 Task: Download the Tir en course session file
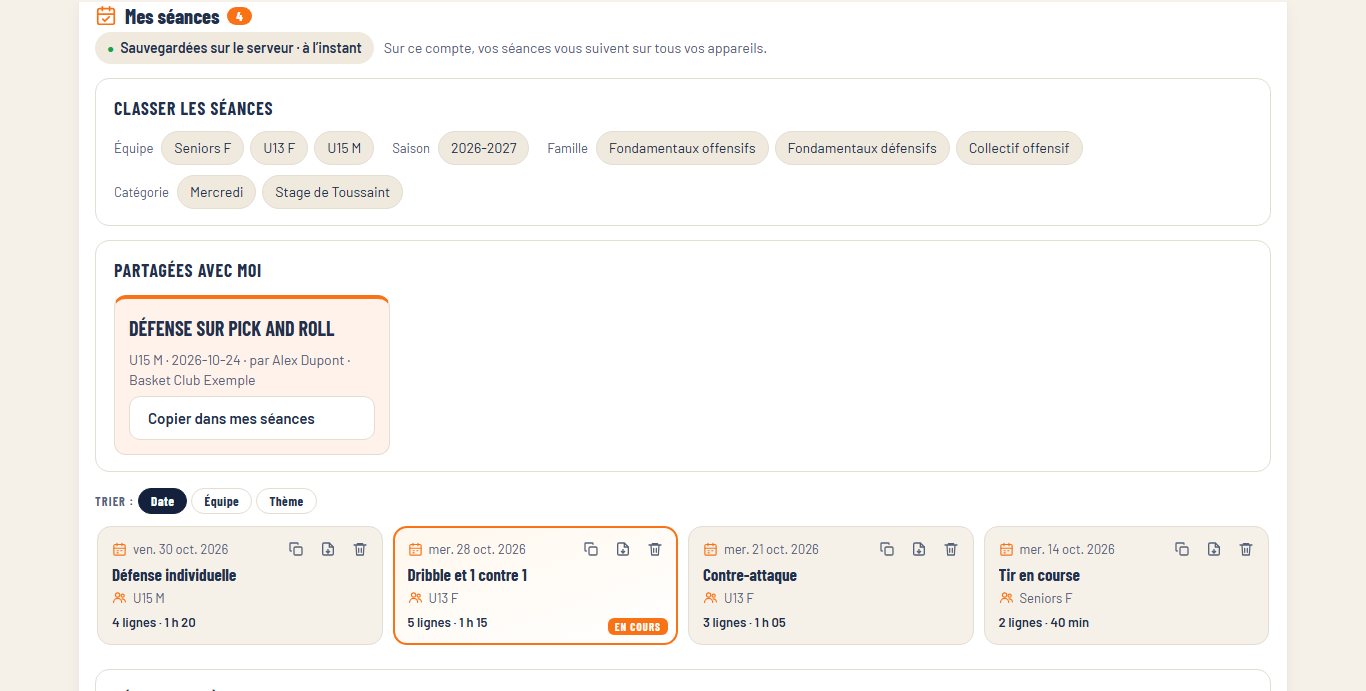coord(1214,549)
